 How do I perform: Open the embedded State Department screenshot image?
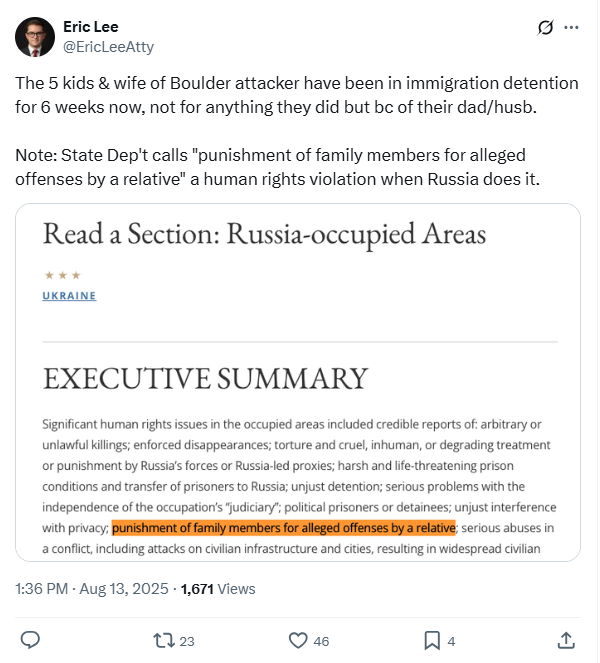[x=298, y=382]
